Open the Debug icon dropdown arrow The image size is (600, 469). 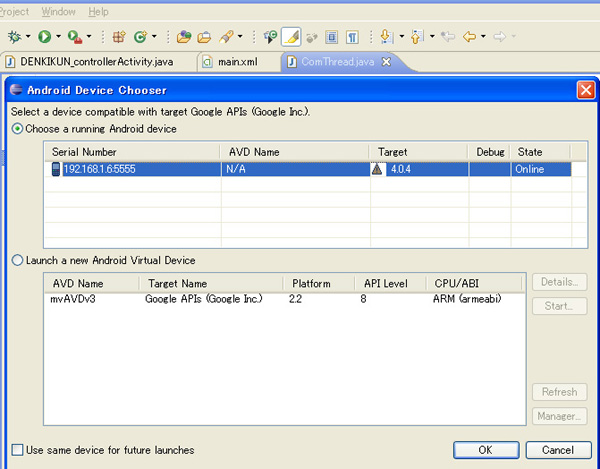[28, 37]
